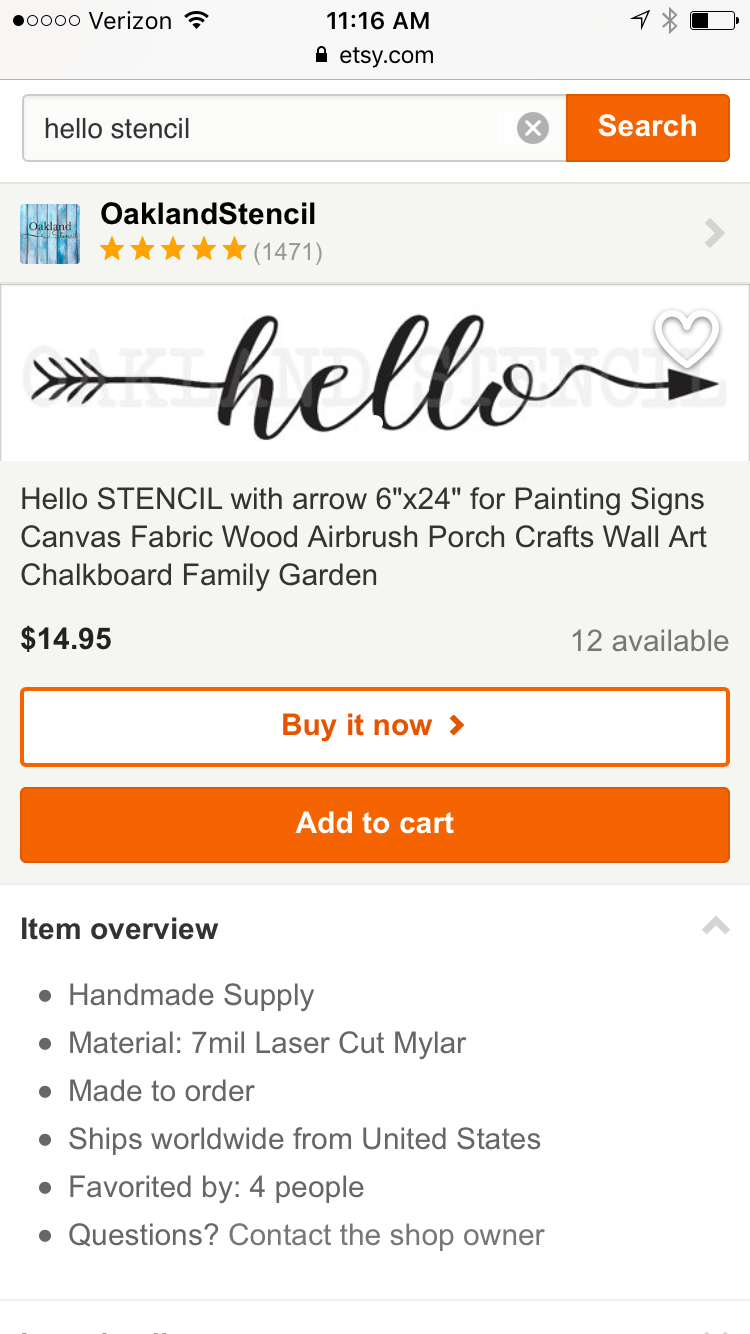This screenshot has height=1334, width=750.
Task: Tap the location services arrow icon
Action: (640, 20)
